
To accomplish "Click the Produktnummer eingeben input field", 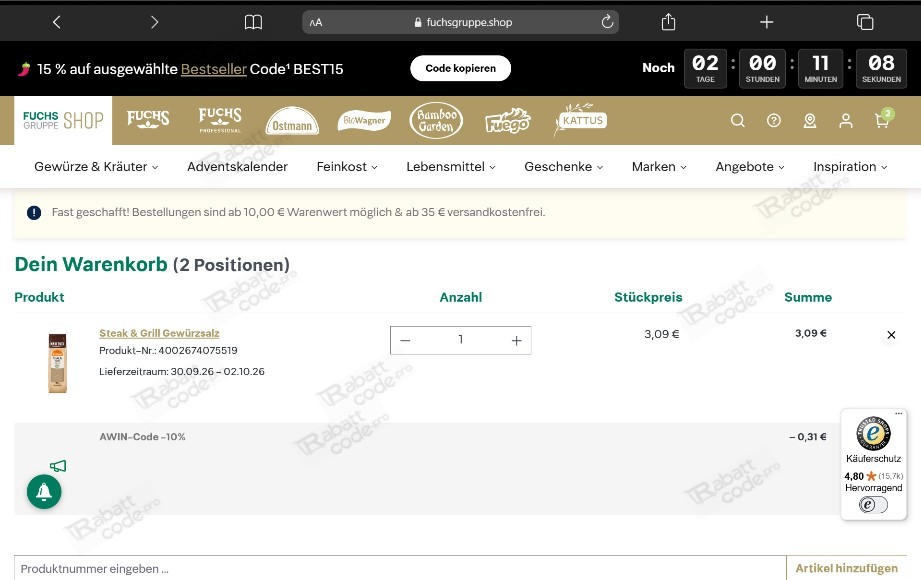I will click(400, 568).
